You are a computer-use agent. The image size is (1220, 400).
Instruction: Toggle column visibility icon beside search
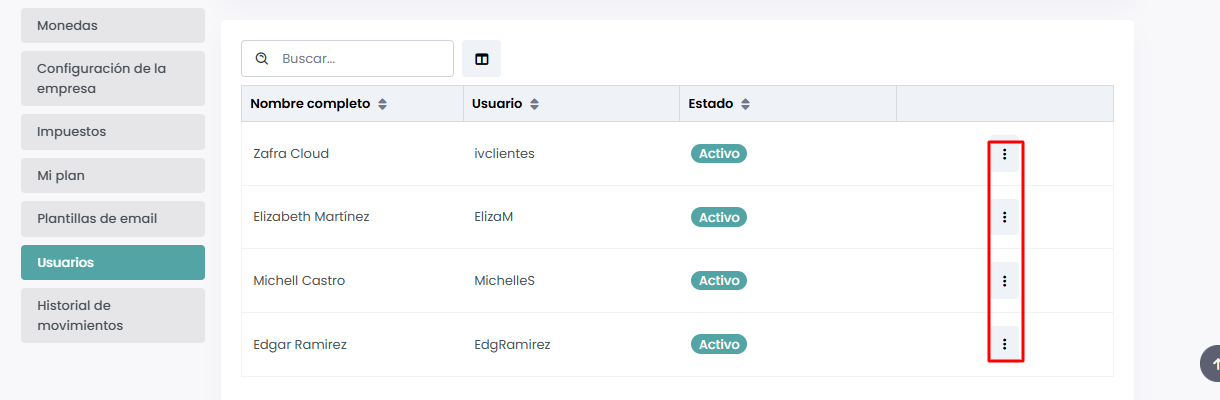[x=482, y=59]
